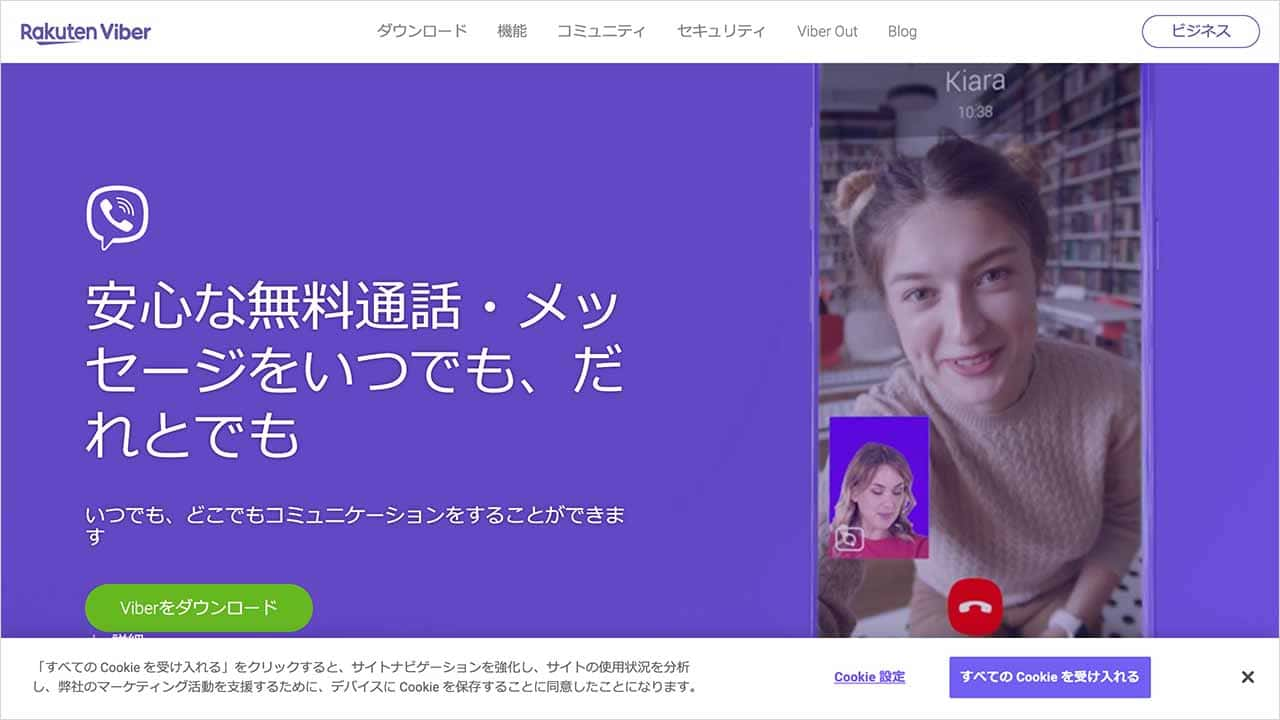The image size is (1280, 720).
Task: Click the ビジネス button
Action: point(1201,31)
